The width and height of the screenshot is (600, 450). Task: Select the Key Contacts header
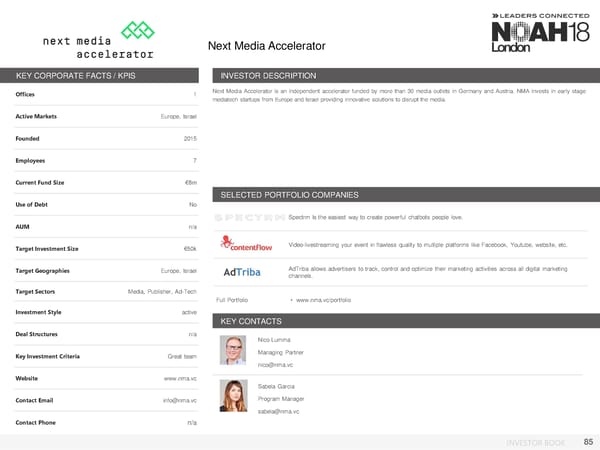coord(251,321)
